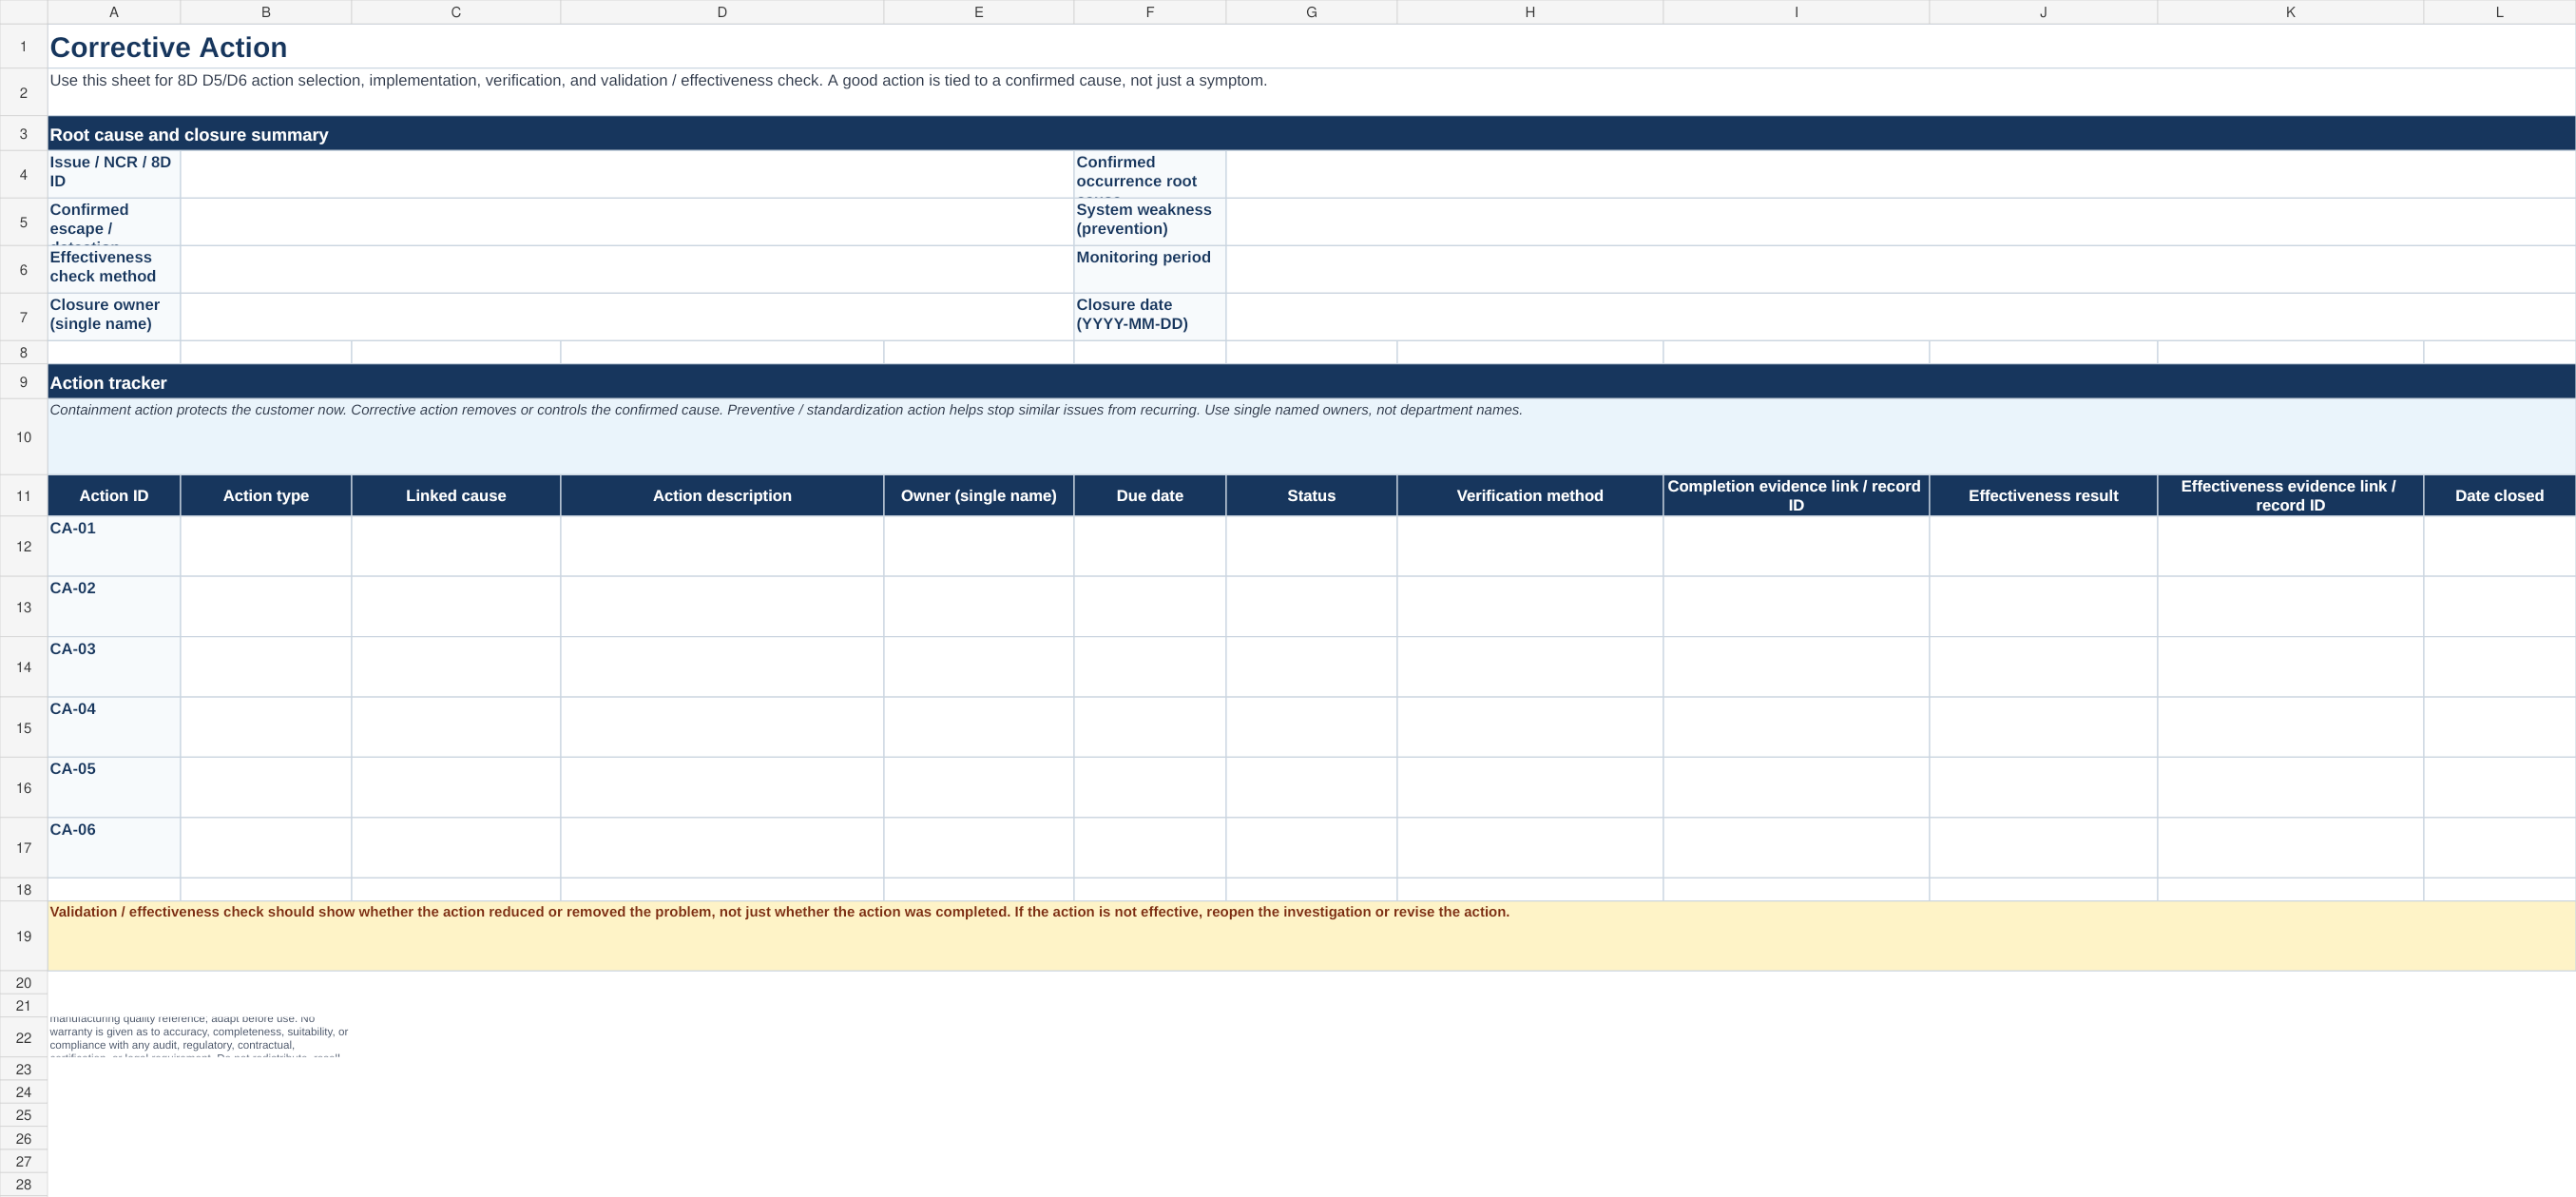Select the 'Closure owner (single name)' label

(x=114, y=317)
